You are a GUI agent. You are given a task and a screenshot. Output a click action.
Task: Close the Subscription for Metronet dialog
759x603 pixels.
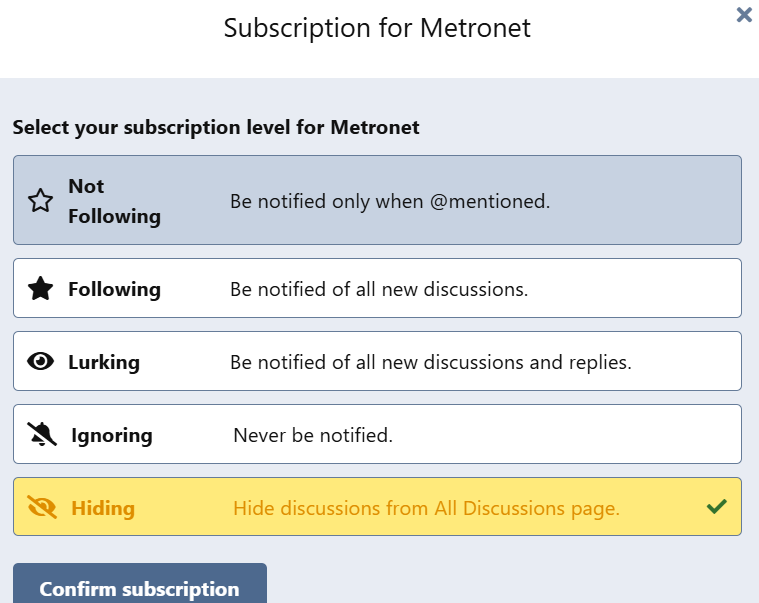coord(744,15)
